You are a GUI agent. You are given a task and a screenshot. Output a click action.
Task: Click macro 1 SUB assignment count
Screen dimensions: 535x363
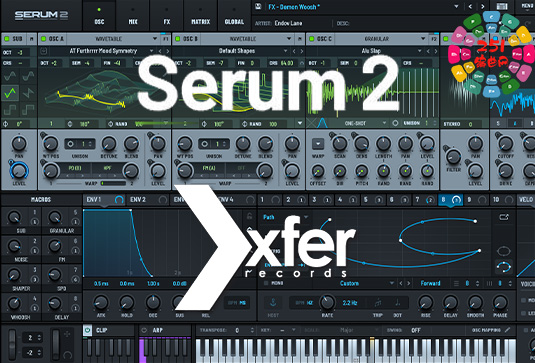(34, 222)
